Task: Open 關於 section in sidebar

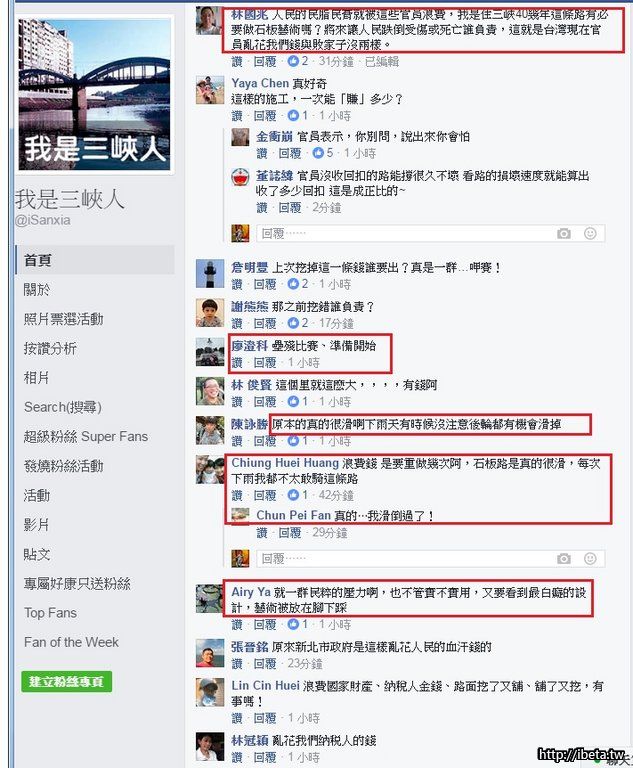Action: pyautogui.click(x=37, y=289)
